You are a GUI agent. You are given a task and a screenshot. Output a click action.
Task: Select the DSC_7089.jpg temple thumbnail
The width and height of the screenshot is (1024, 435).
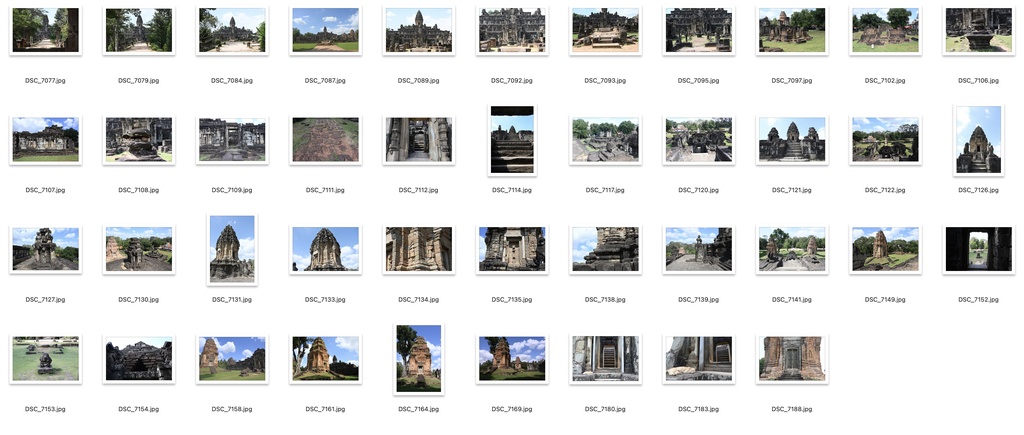pos(419,30)
